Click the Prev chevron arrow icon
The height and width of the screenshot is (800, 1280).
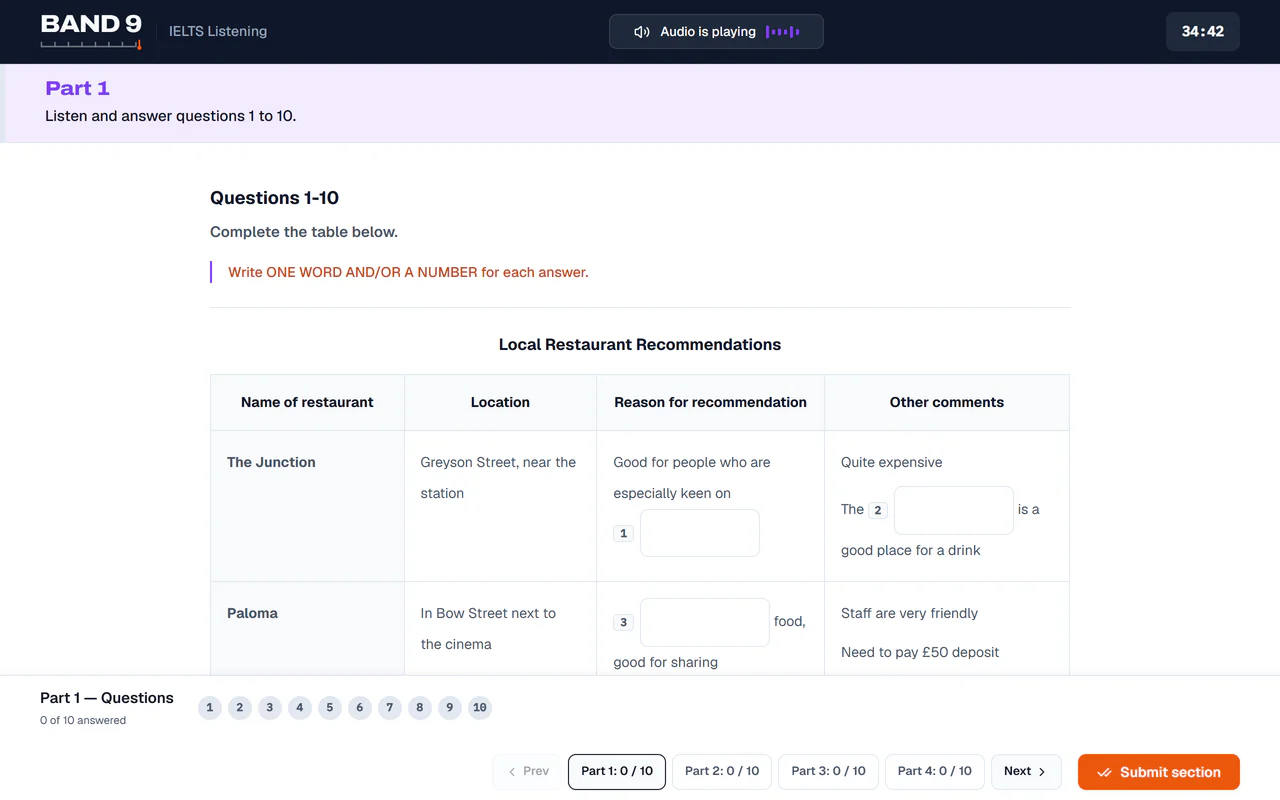[x=512, y=772]
